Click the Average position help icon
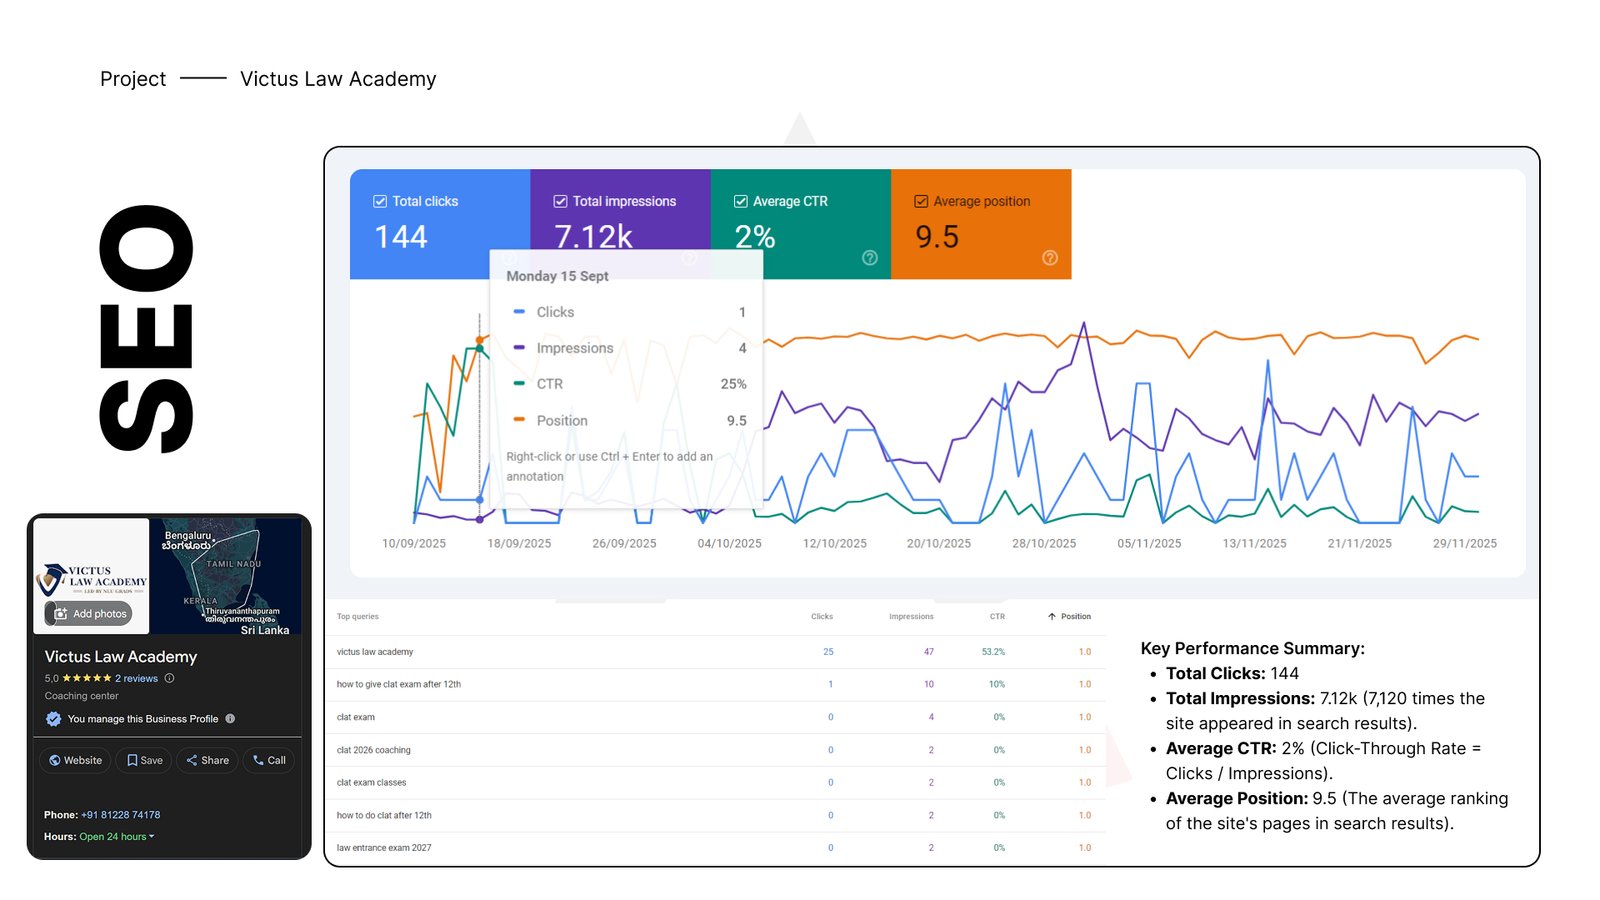This screenshot has width=1600, height=900. 1049,258
